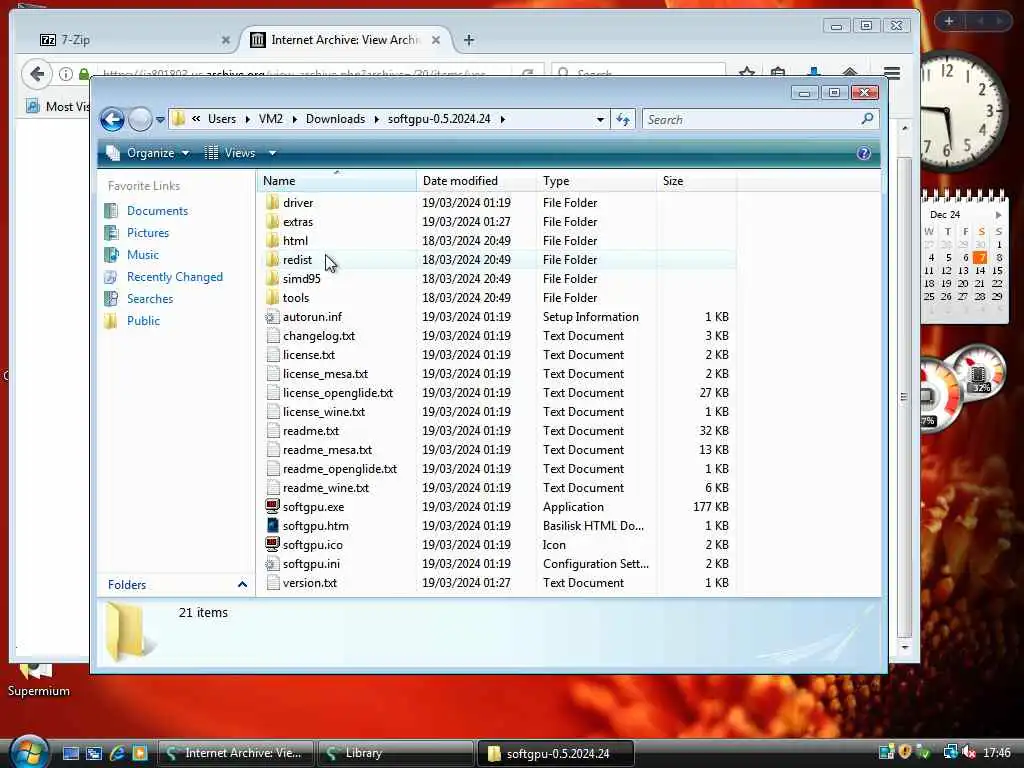The height and width of the screenshot is (768, 1024).
Task: Expand the address bar history dropdown
Action: [600, 120]
